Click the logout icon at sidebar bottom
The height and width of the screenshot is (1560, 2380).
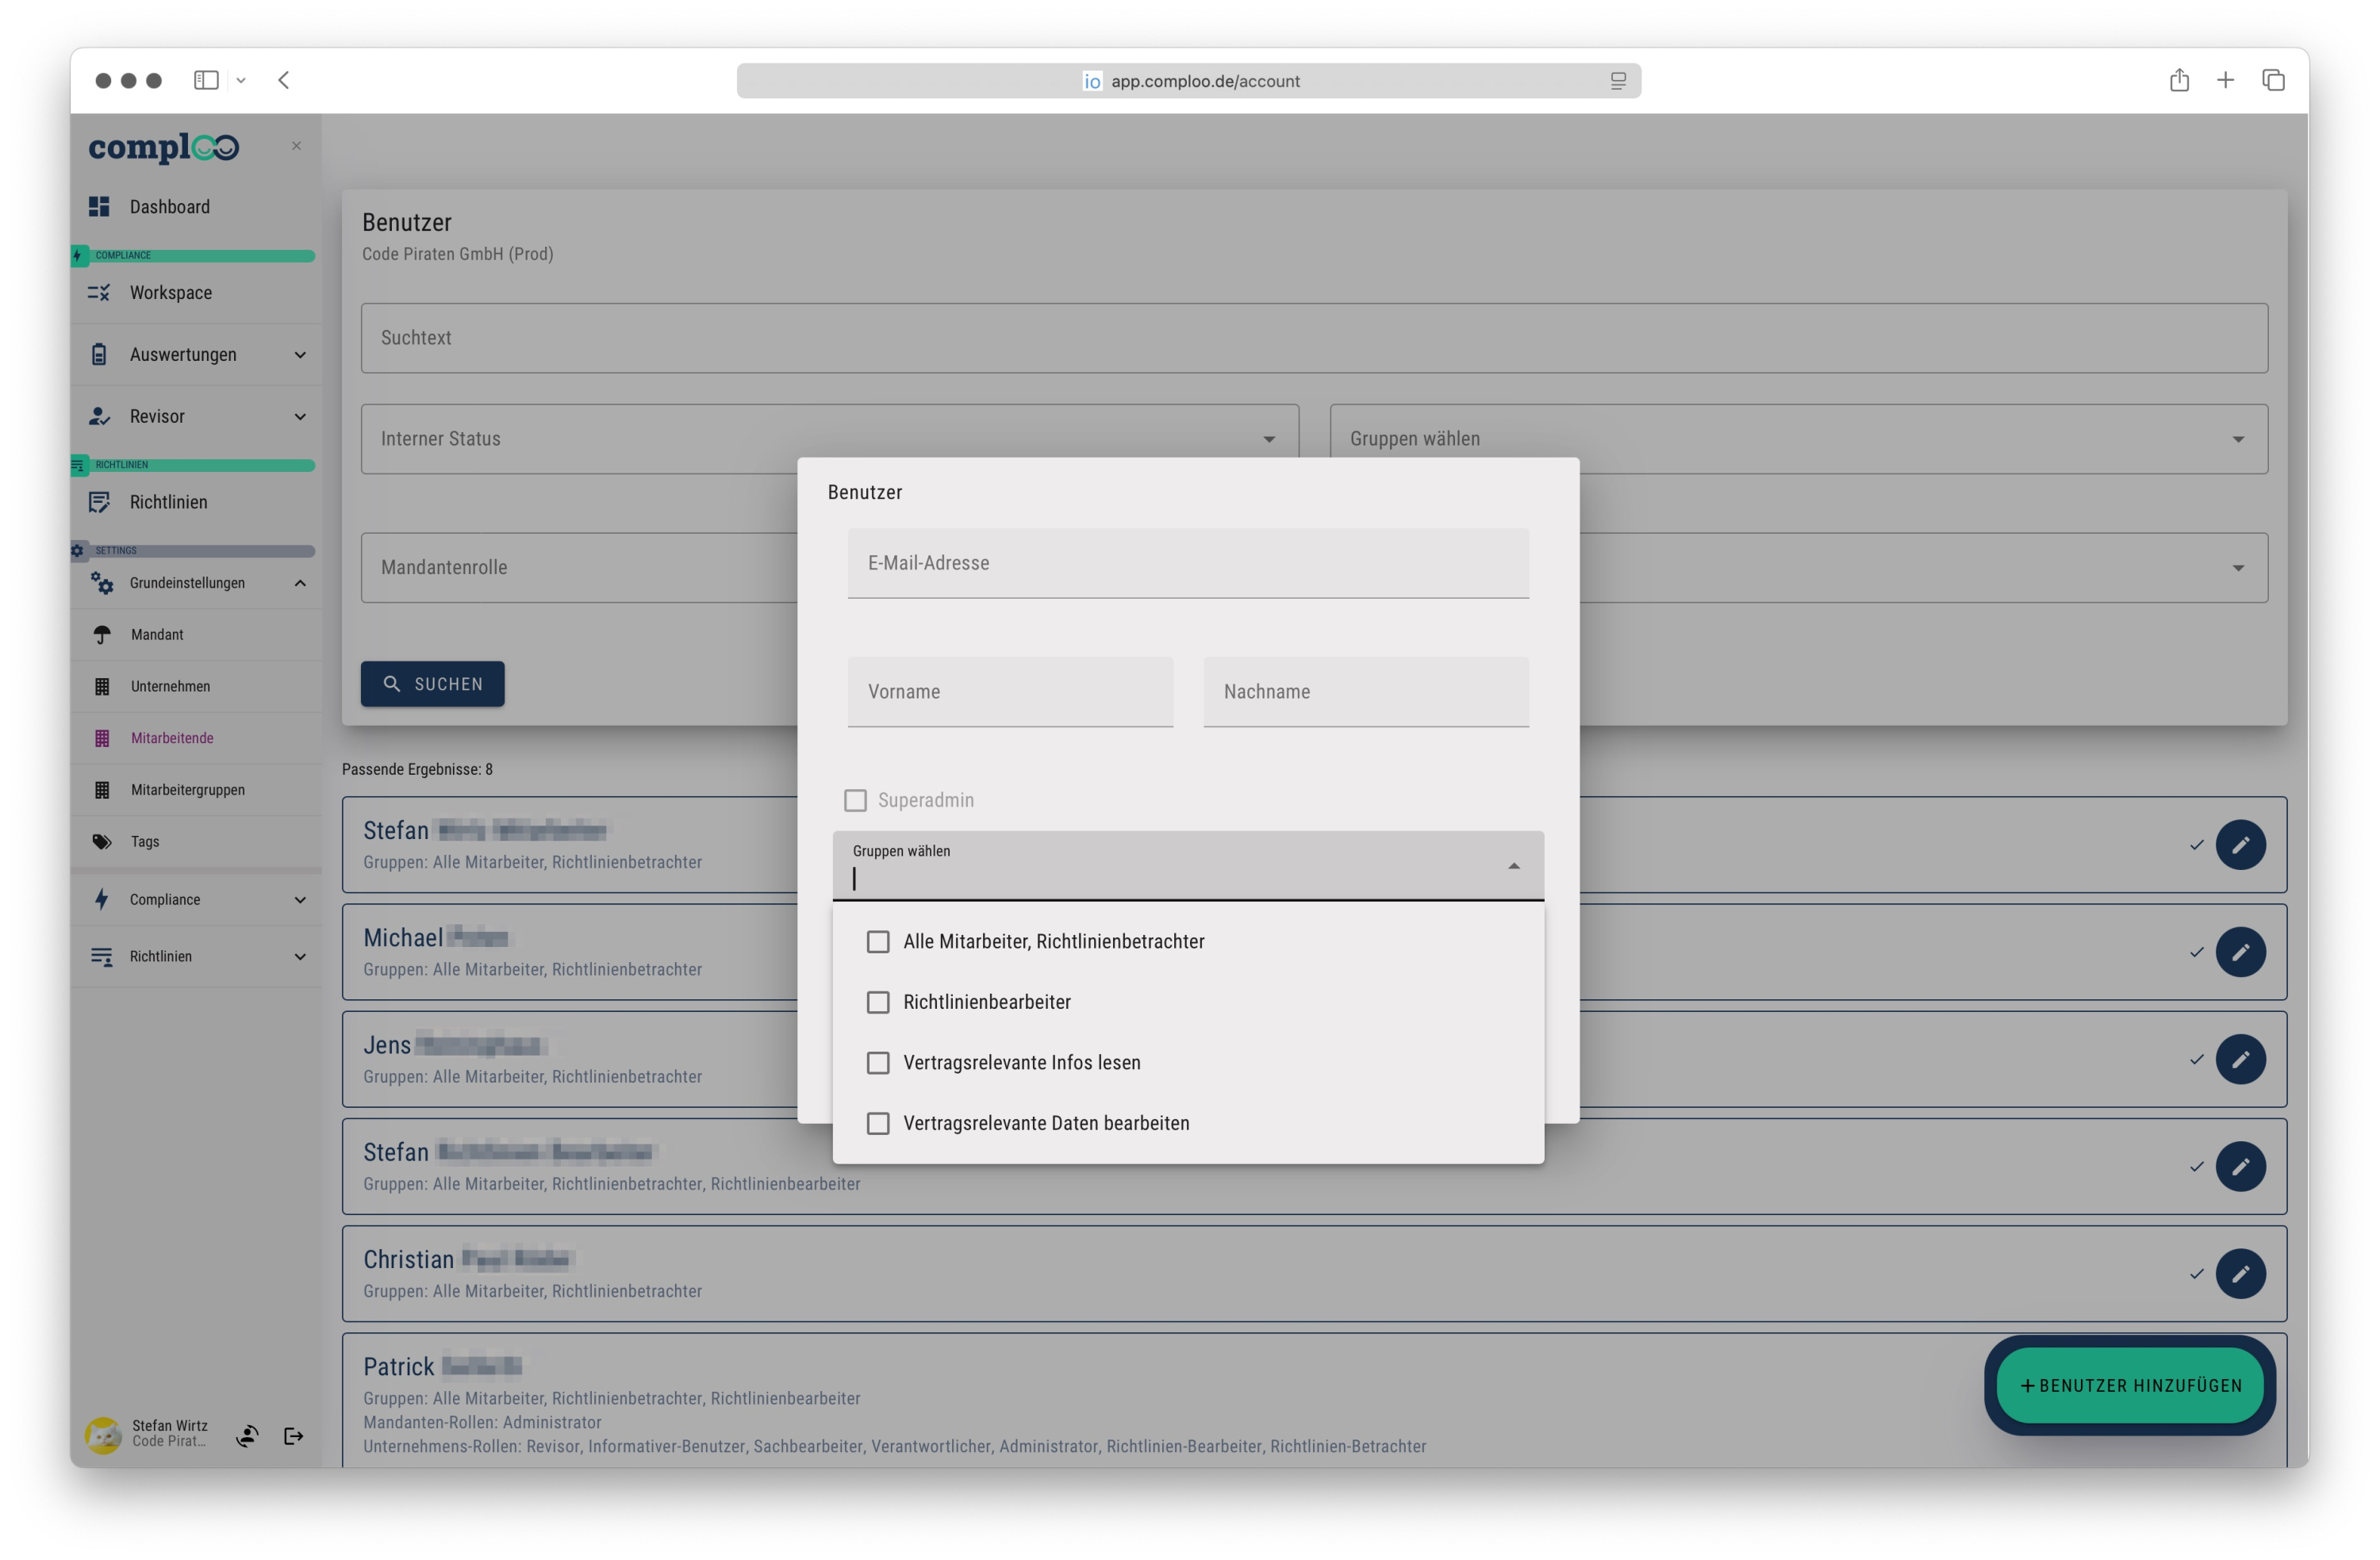pos(294,1436)
